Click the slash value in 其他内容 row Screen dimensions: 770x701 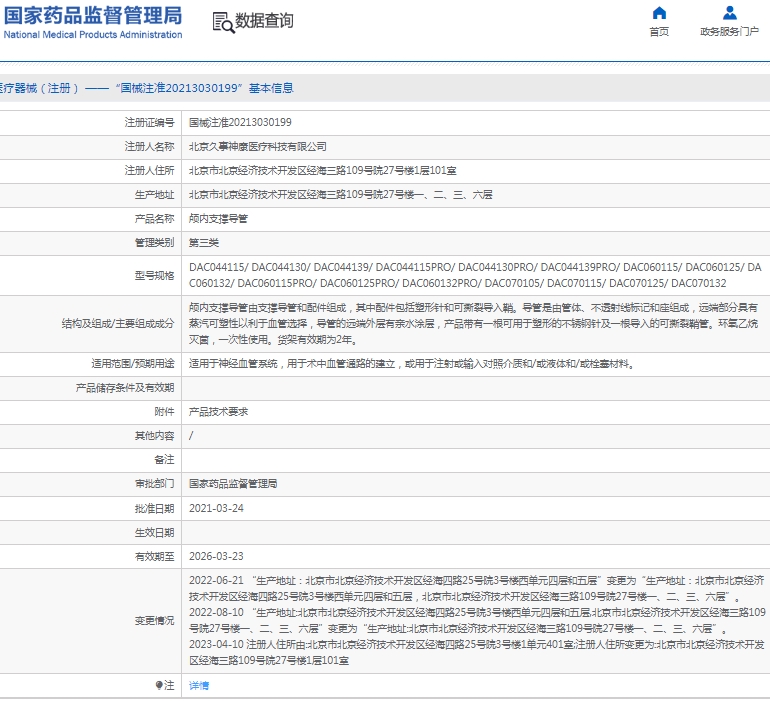(x=191, y=436)
